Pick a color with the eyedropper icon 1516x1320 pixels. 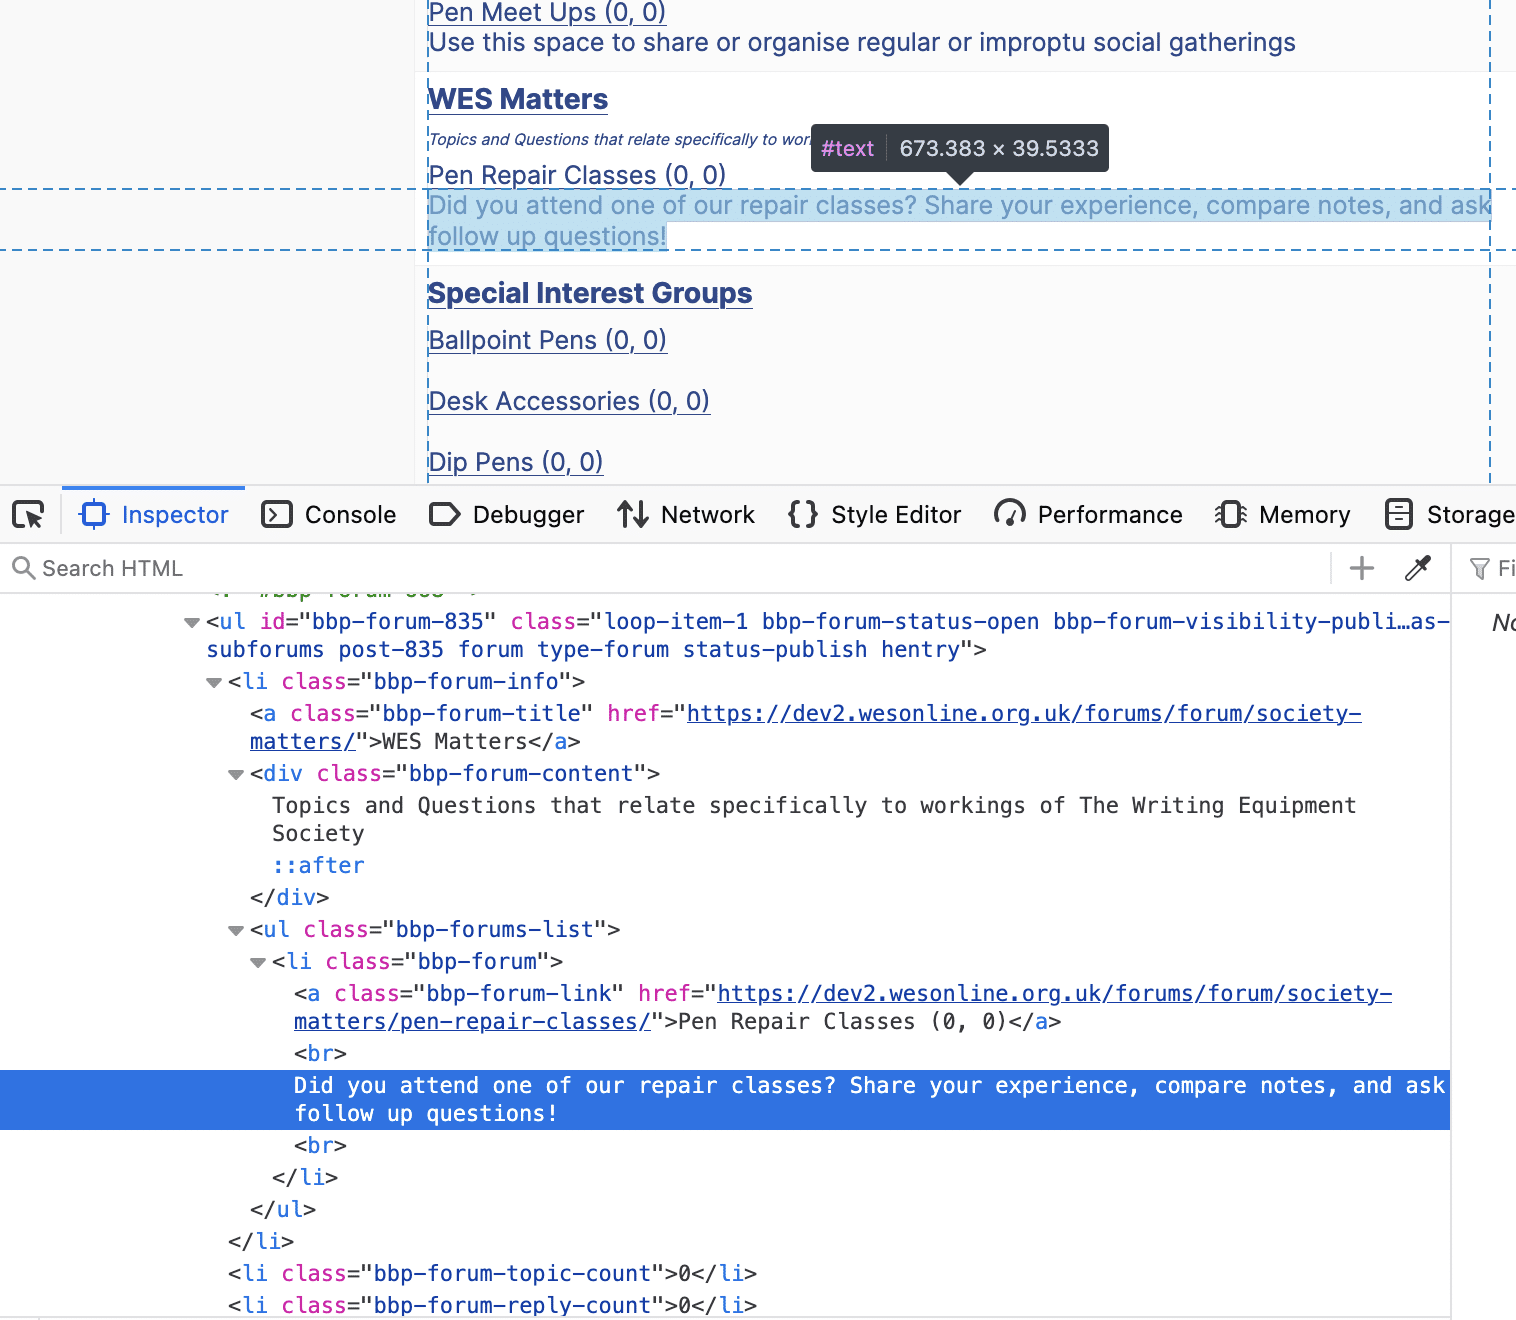point(1418,568)
